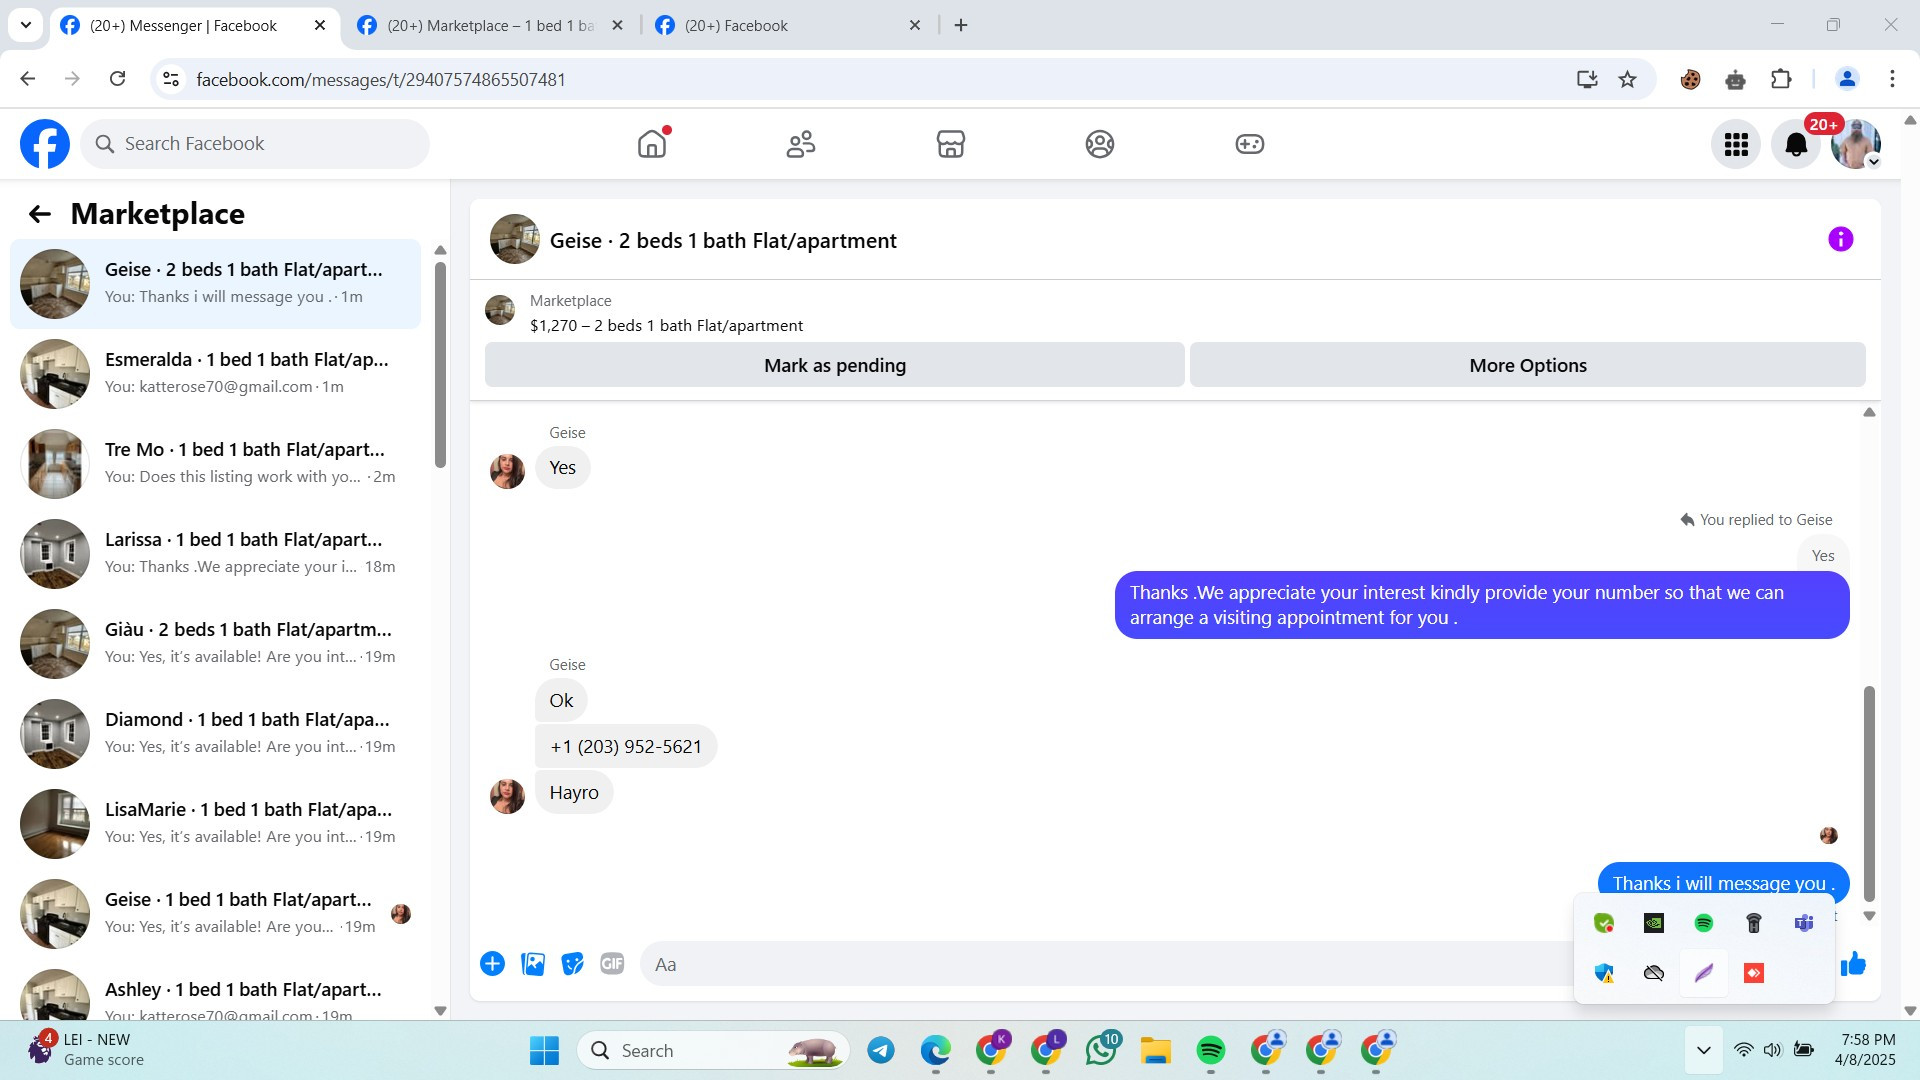Image resolution: width=1920 pixels, height=1080 pixels.
Task: Open the notifications bell
Action: click(x=1796, y=145)
